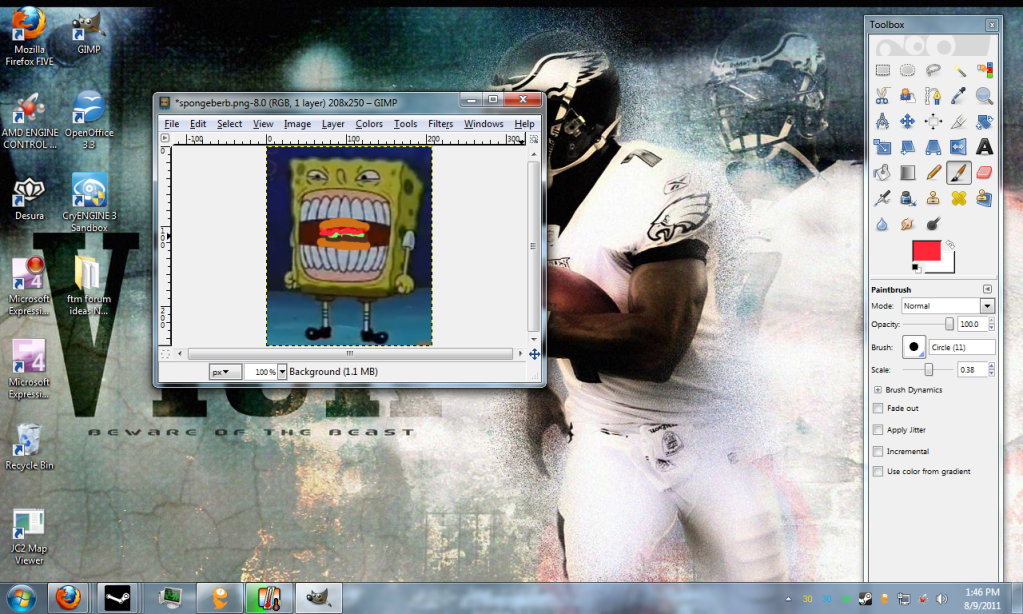The width and height of the screenshot is (1023, 614).
Task: Open the Paintbrush tool options menu button
Action: 987,289
